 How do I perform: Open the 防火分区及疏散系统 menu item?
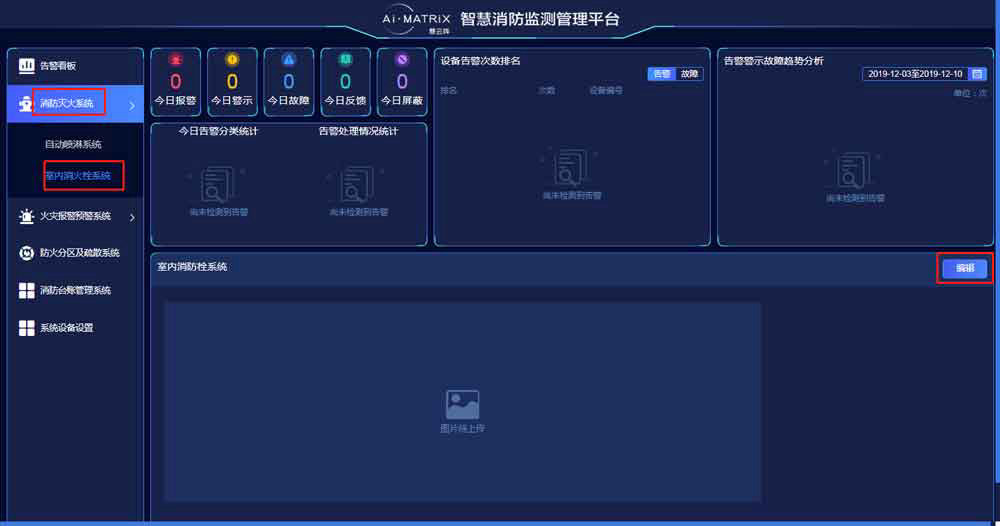point(75,253)
